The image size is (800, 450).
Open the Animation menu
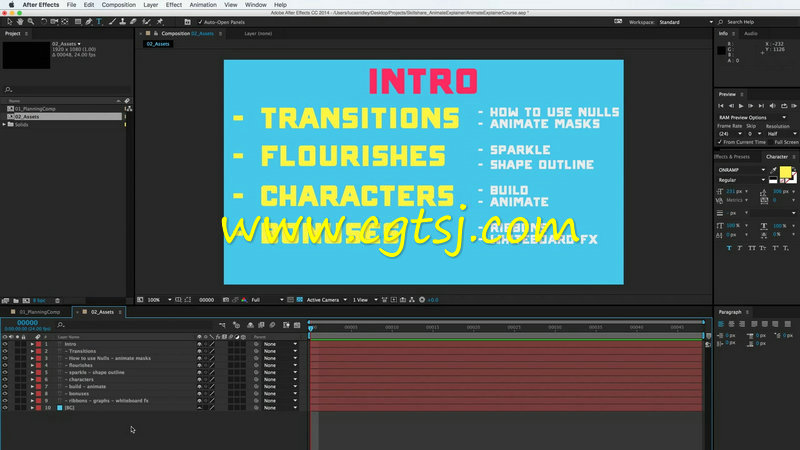203,5
